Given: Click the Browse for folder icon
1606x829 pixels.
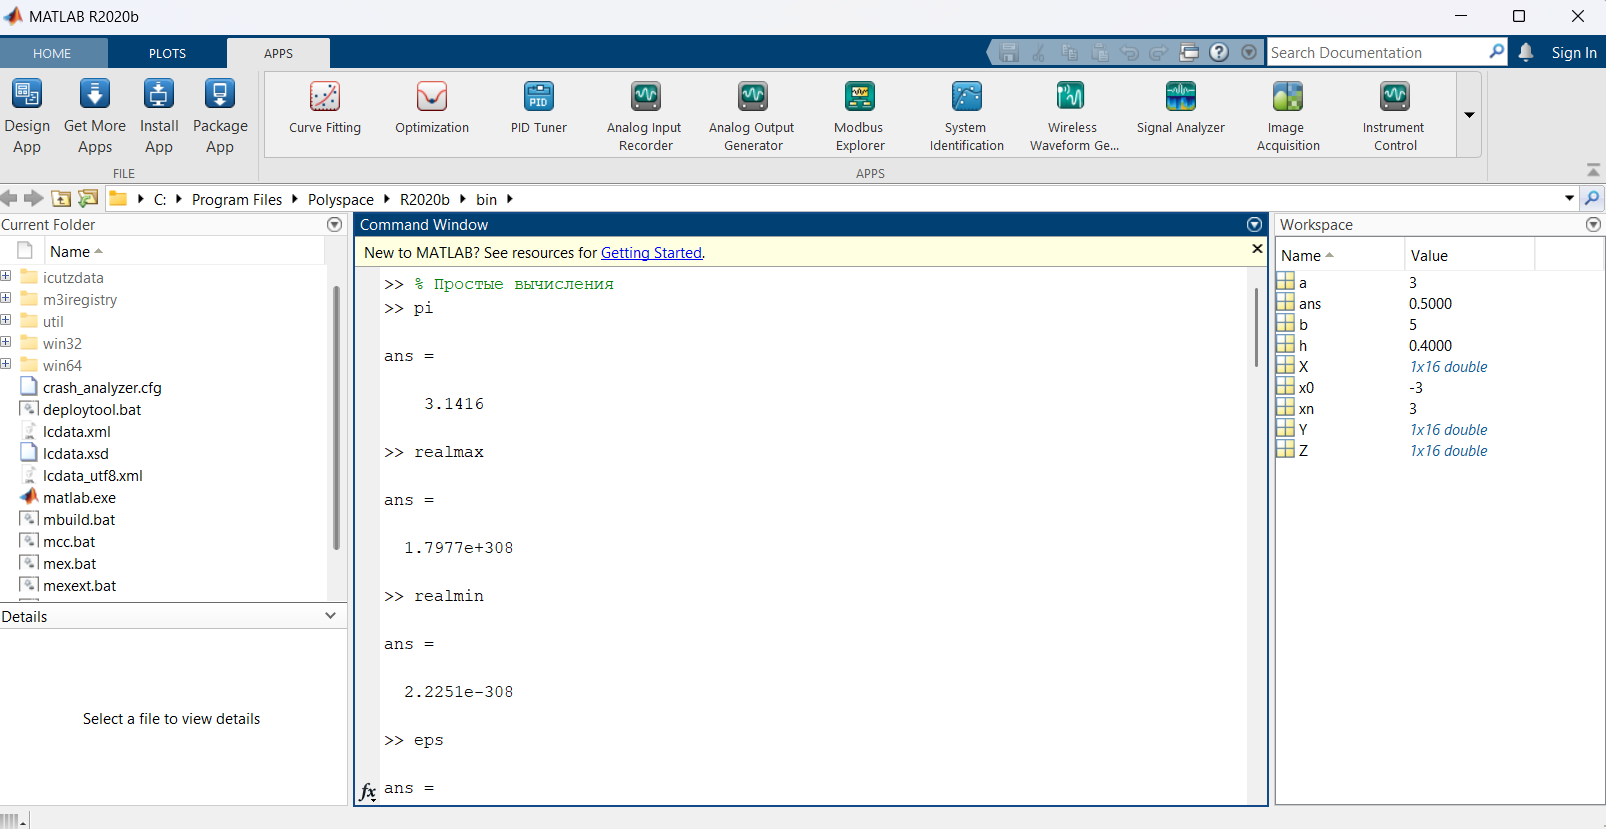Looking at the screenshot, I should click(x=88, y=198).
